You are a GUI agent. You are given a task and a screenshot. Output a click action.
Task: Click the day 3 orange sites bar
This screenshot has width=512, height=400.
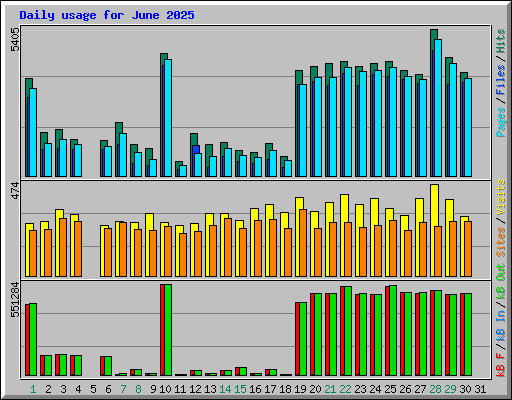click(x=63, y=247)
